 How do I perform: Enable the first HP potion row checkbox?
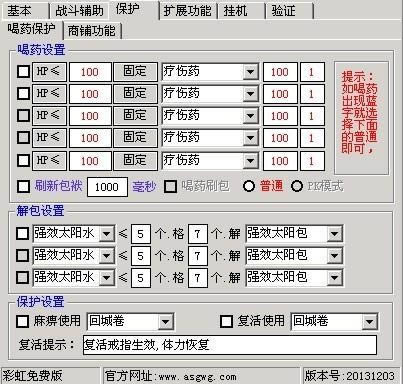pyautogui.click(x=23, y=72)
